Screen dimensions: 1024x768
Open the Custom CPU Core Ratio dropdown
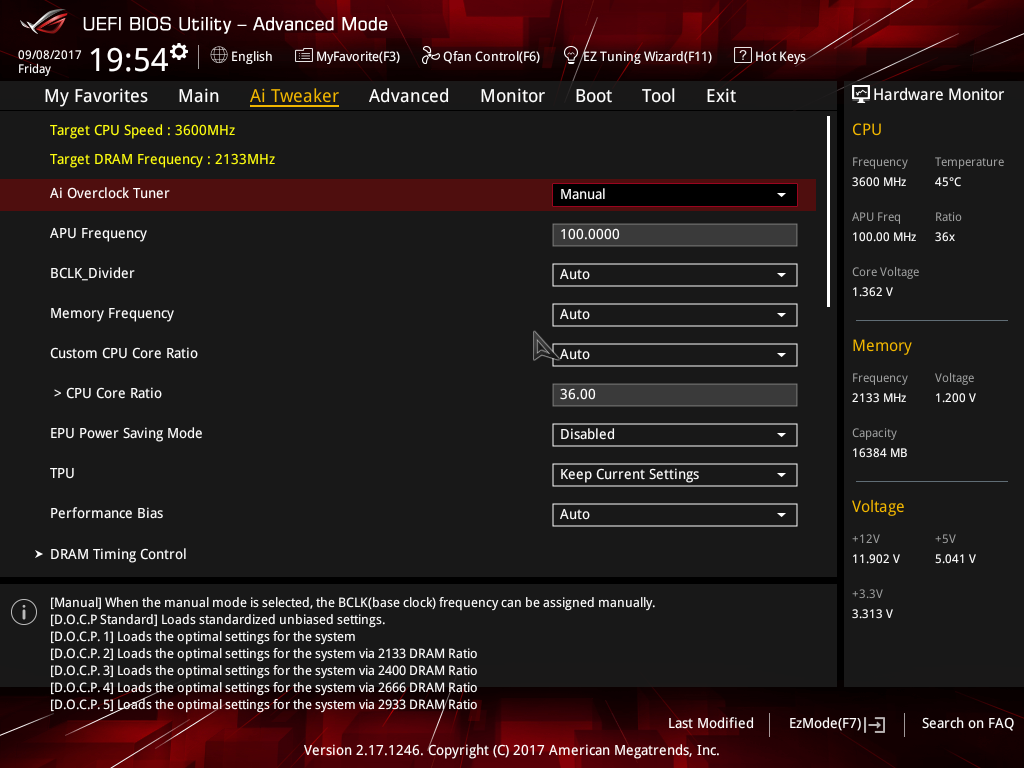[675, 355]
